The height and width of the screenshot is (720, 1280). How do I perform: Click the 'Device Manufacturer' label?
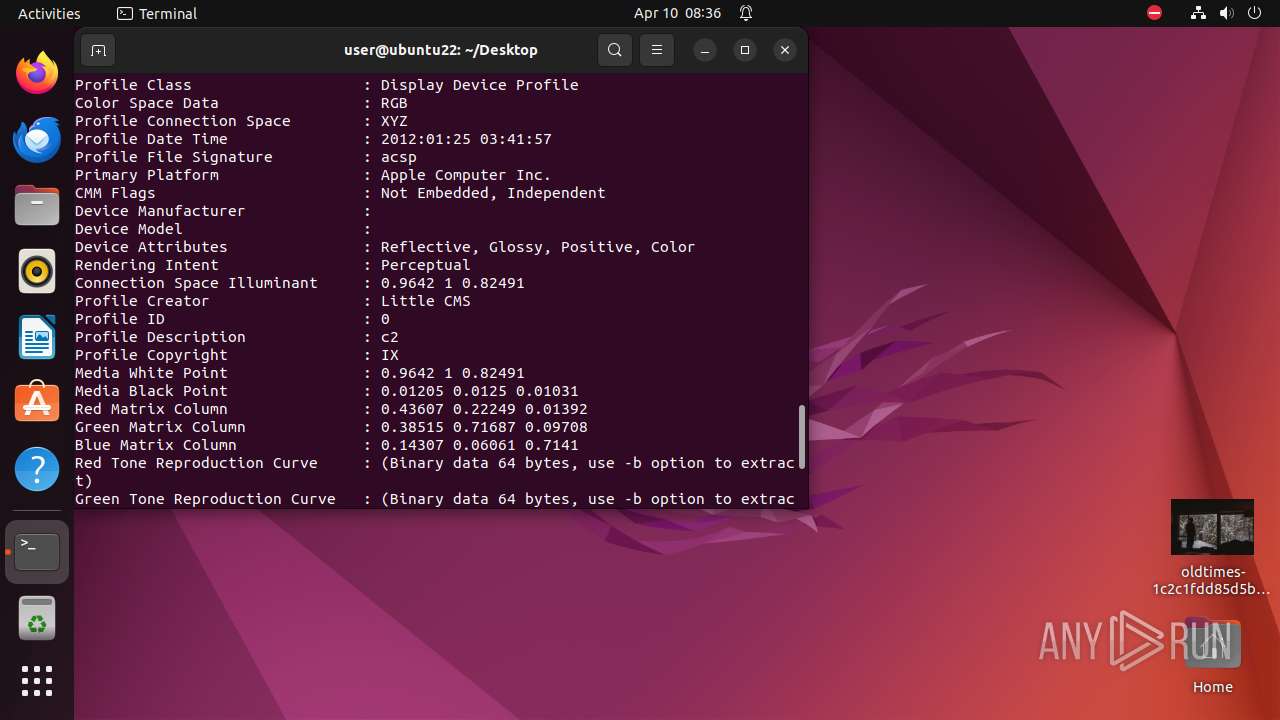(160, 211)
